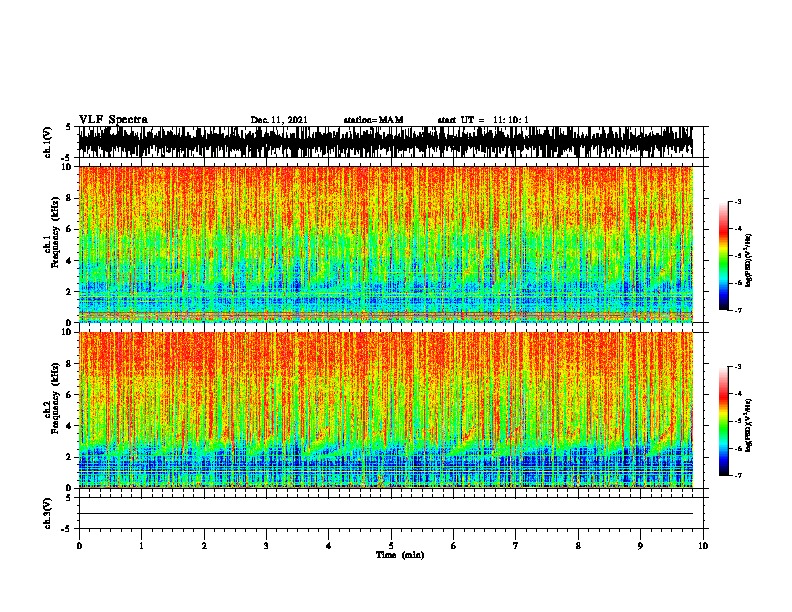Click time axis tick label "3"
The image size is (792, 612).
pos(266,546)
